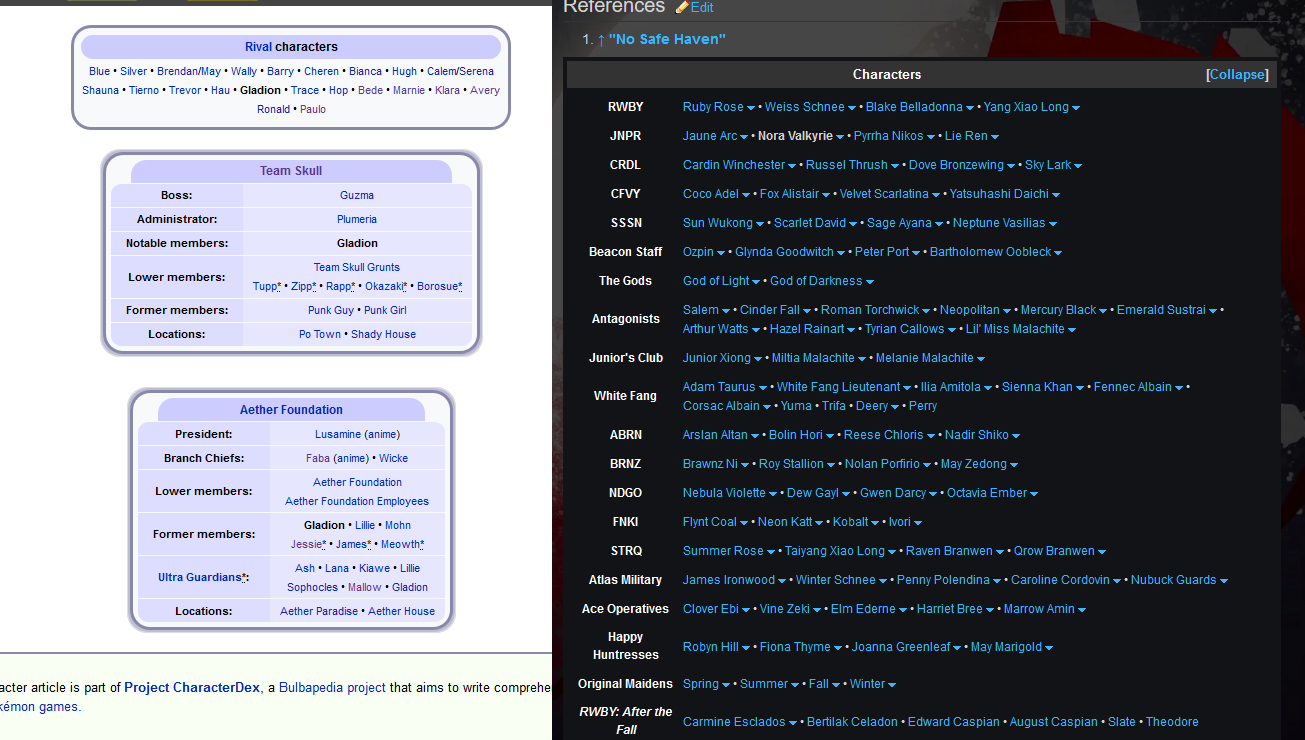Open the Clover Ebi dropdown in Ace Operatives
This screenshot has width=1305, height=740.
(x=745, y=608)
